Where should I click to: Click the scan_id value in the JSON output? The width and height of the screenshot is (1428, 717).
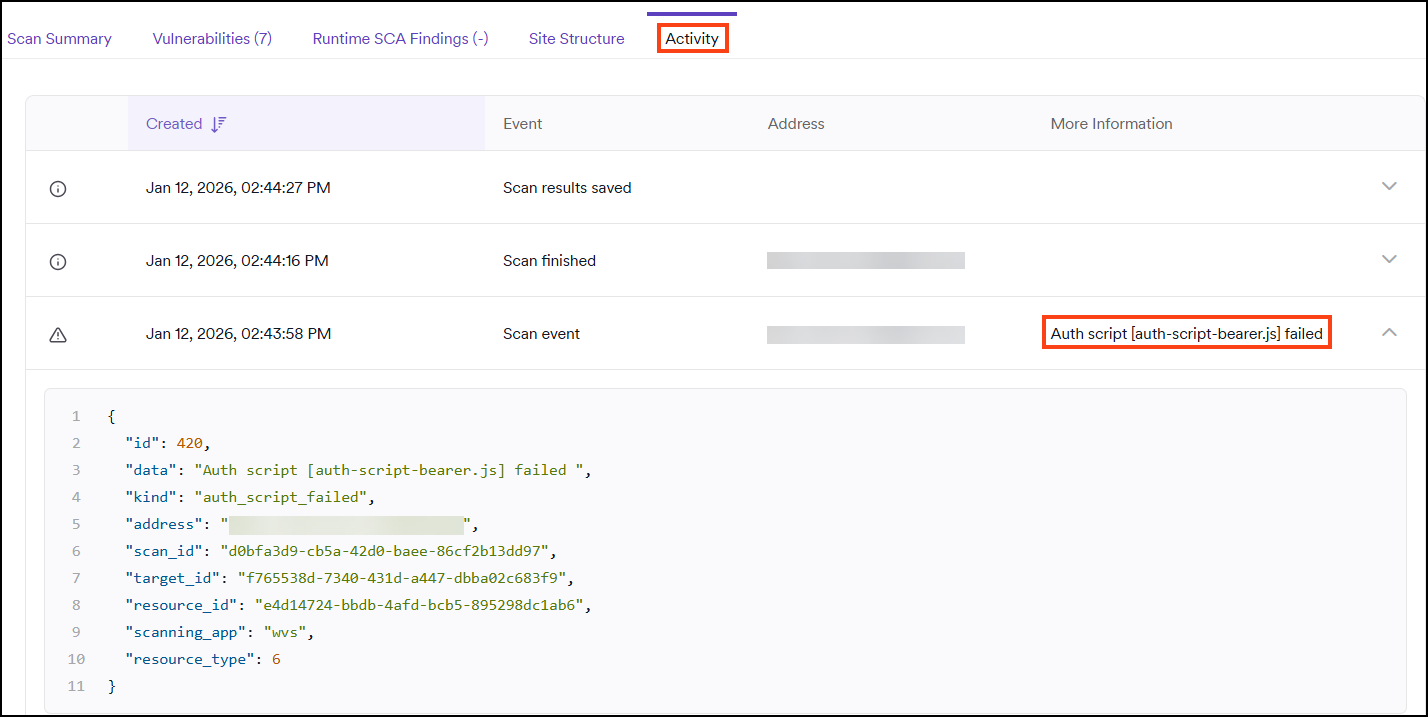[x=389, y=550]
